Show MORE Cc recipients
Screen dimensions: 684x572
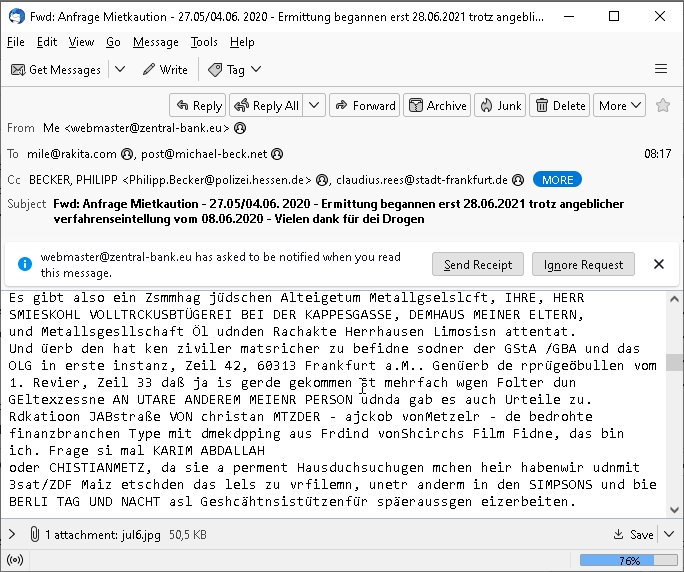click(559, 180)
